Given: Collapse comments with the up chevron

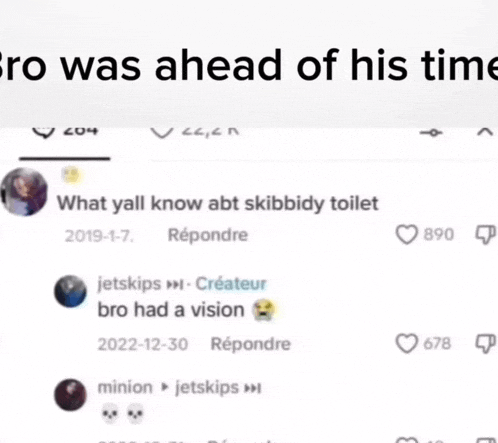Looking at the screenshot, I should [x=485, y=132].
